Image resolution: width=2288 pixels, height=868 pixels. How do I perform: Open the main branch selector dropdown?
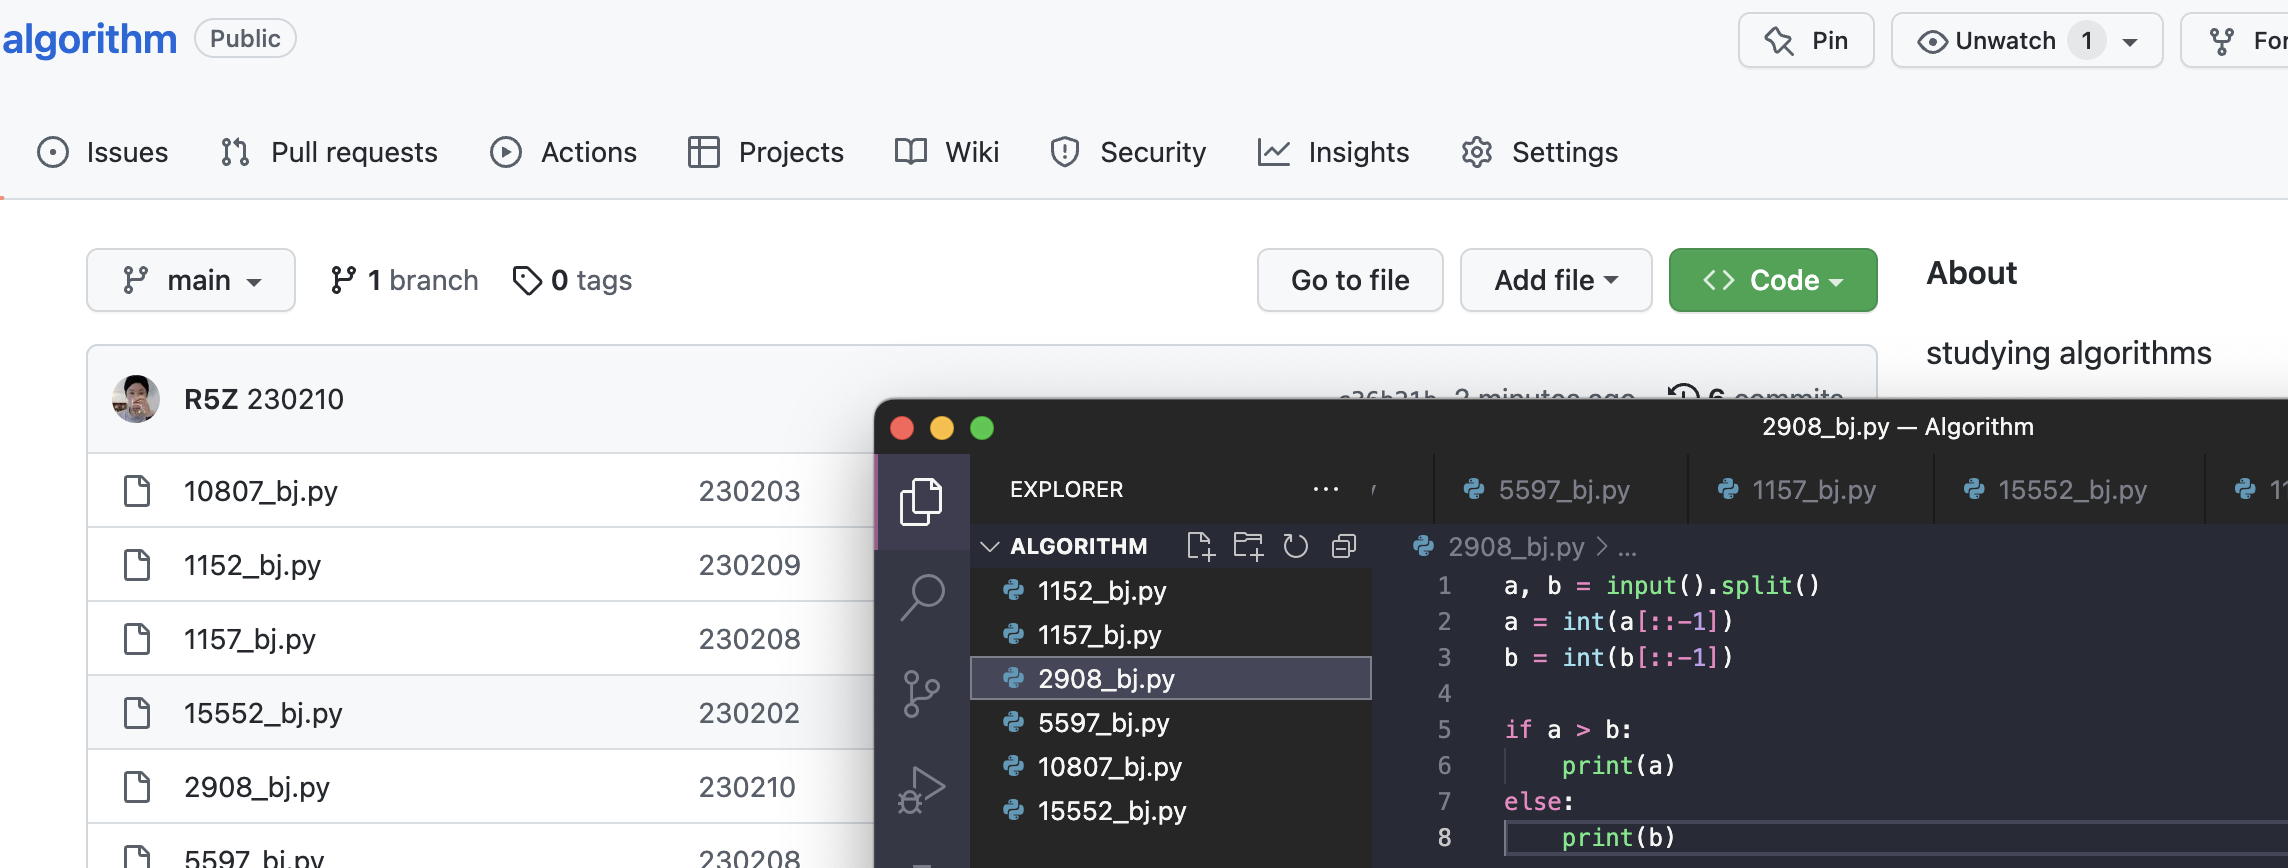[191, 280]
